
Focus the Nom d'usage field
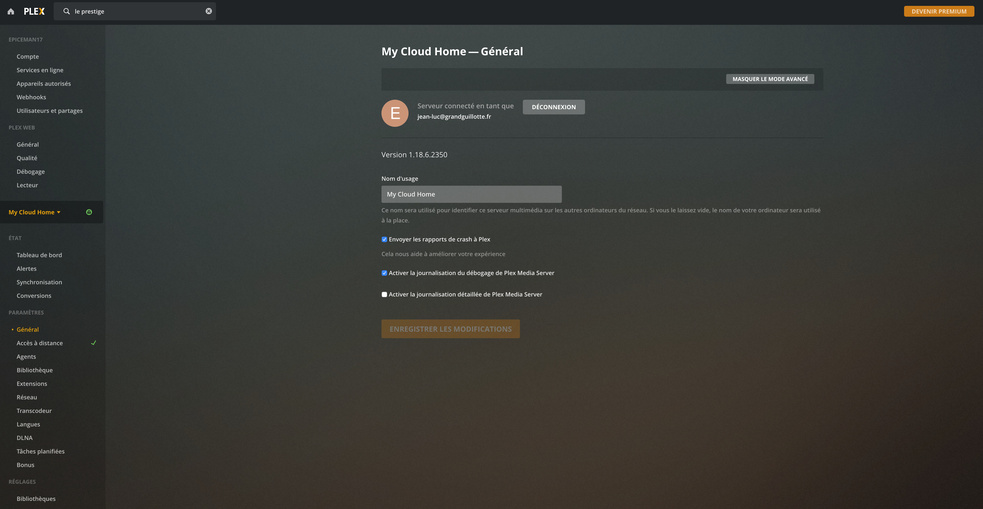(471, 194)
